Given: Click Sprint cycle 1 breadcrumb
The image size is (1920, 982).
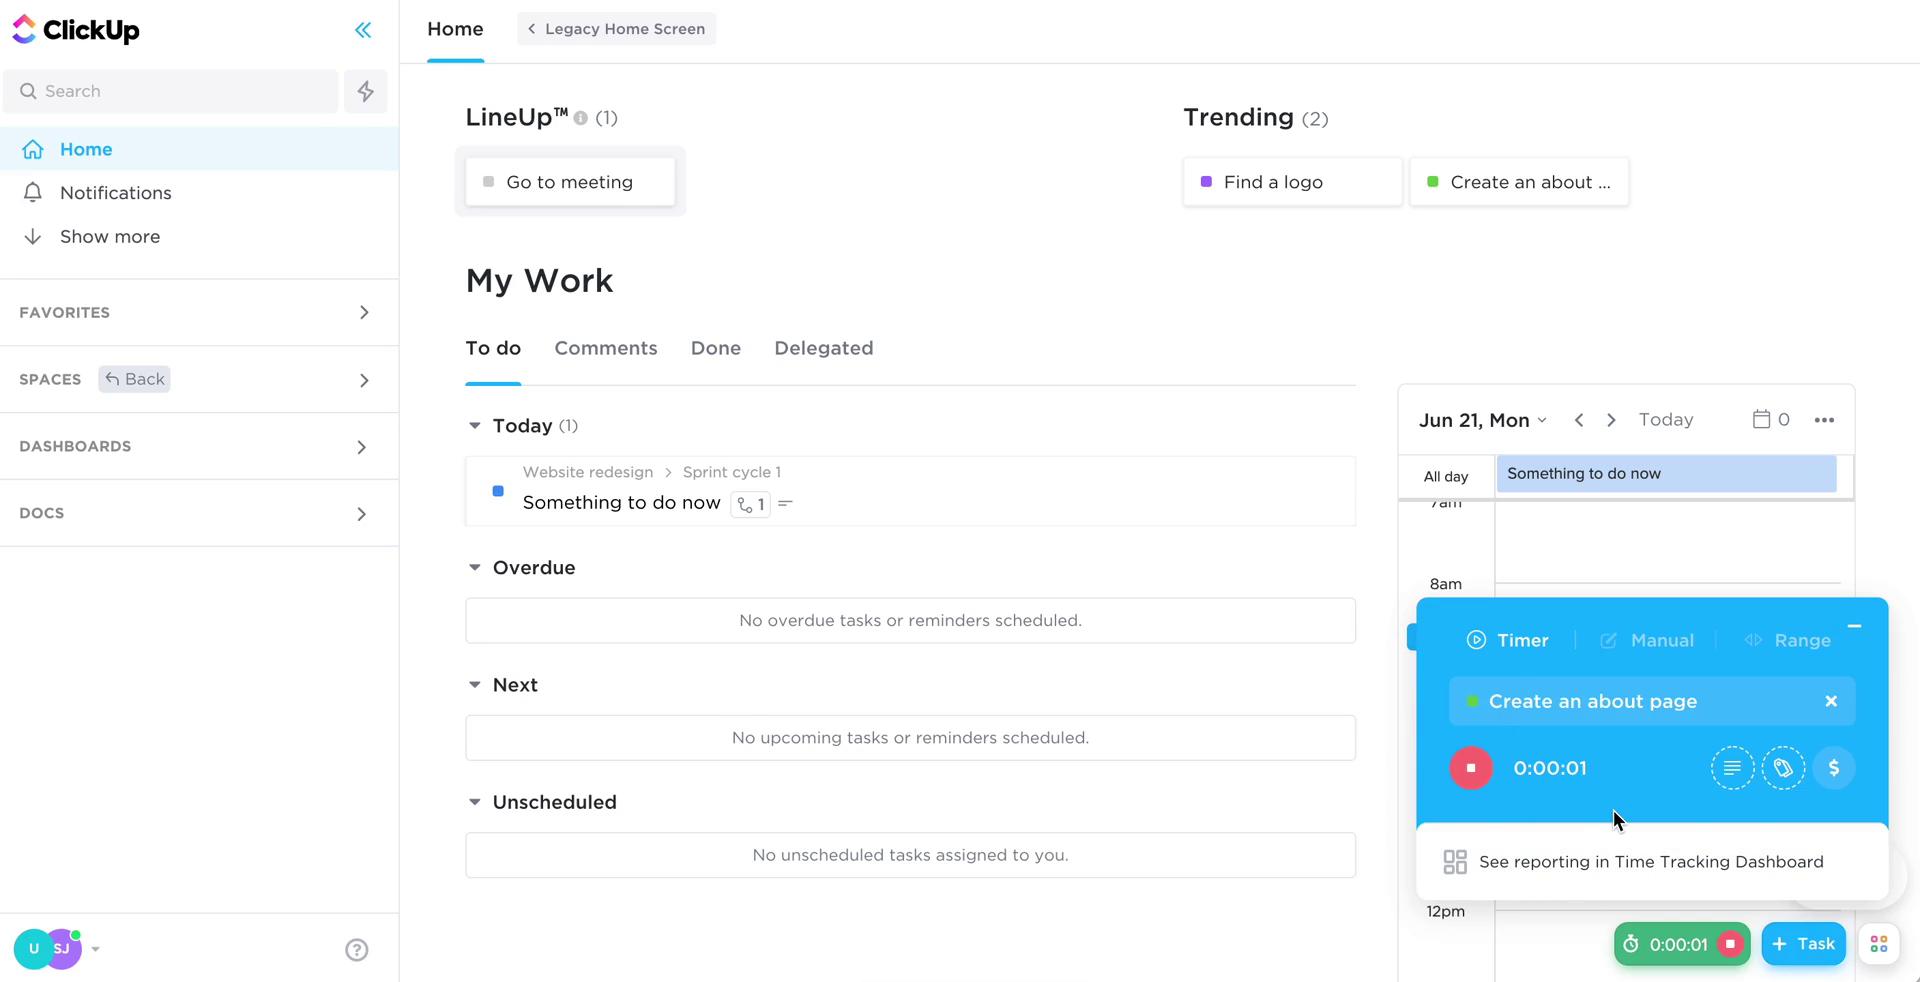Looking at the screenshot, I should [x=732, y=472].
